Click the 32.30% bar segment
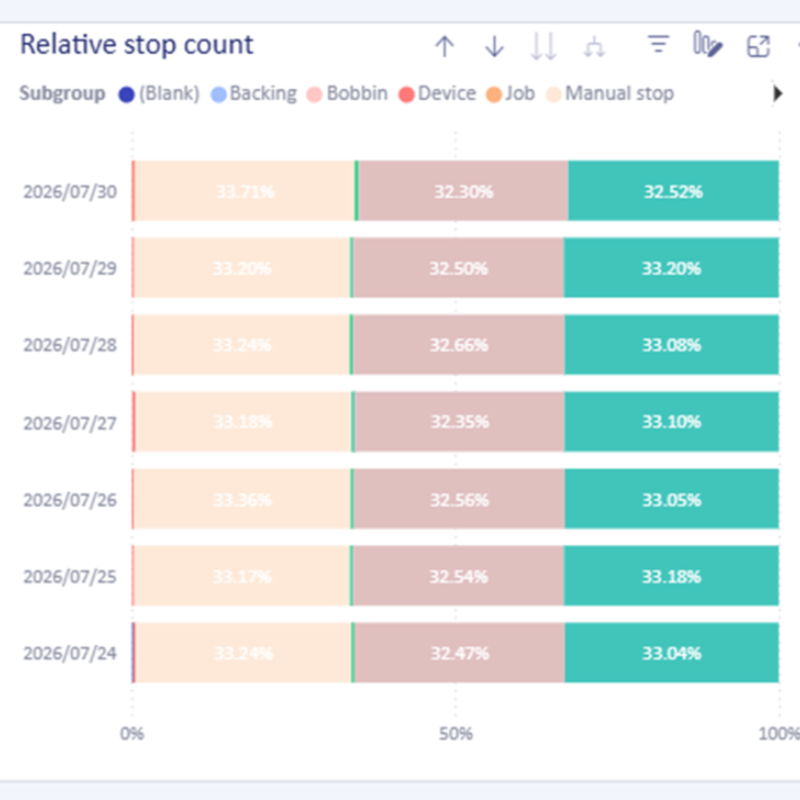The height and width of the screenshot is (800, 800). click(463, 191)
